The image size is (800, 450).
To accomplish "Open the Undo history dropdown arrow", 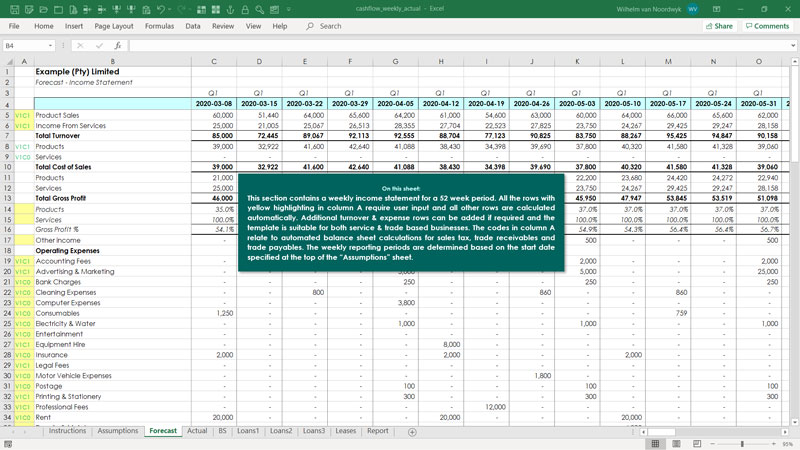I will 170,10.
